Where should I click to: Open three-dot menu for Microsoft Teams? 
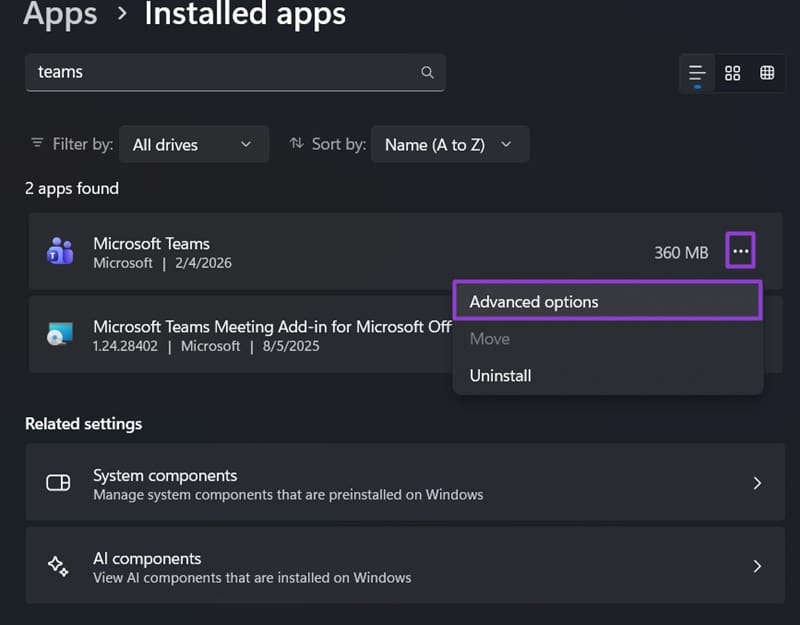pos(740,252)
